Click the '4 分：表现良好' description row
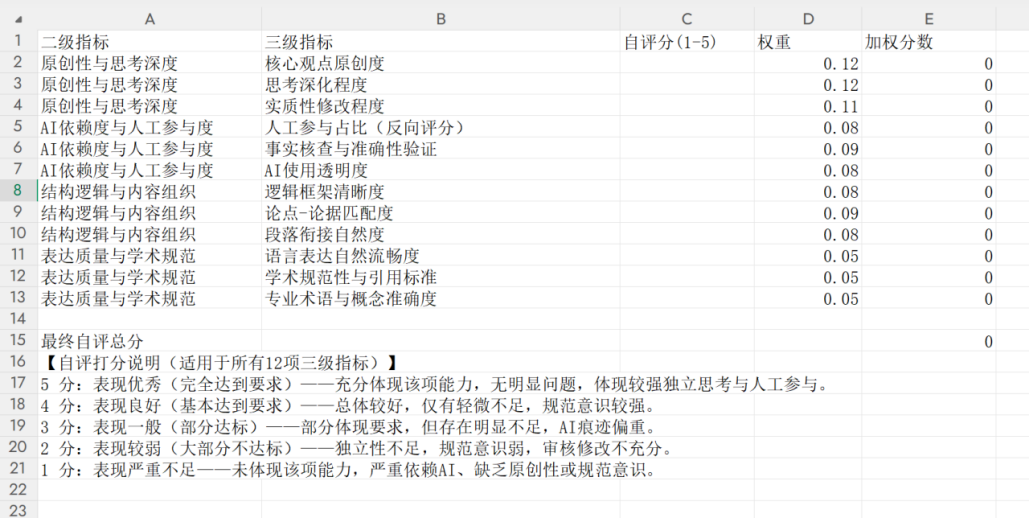Screen dimensions: 1030x519 click(347, 405)
